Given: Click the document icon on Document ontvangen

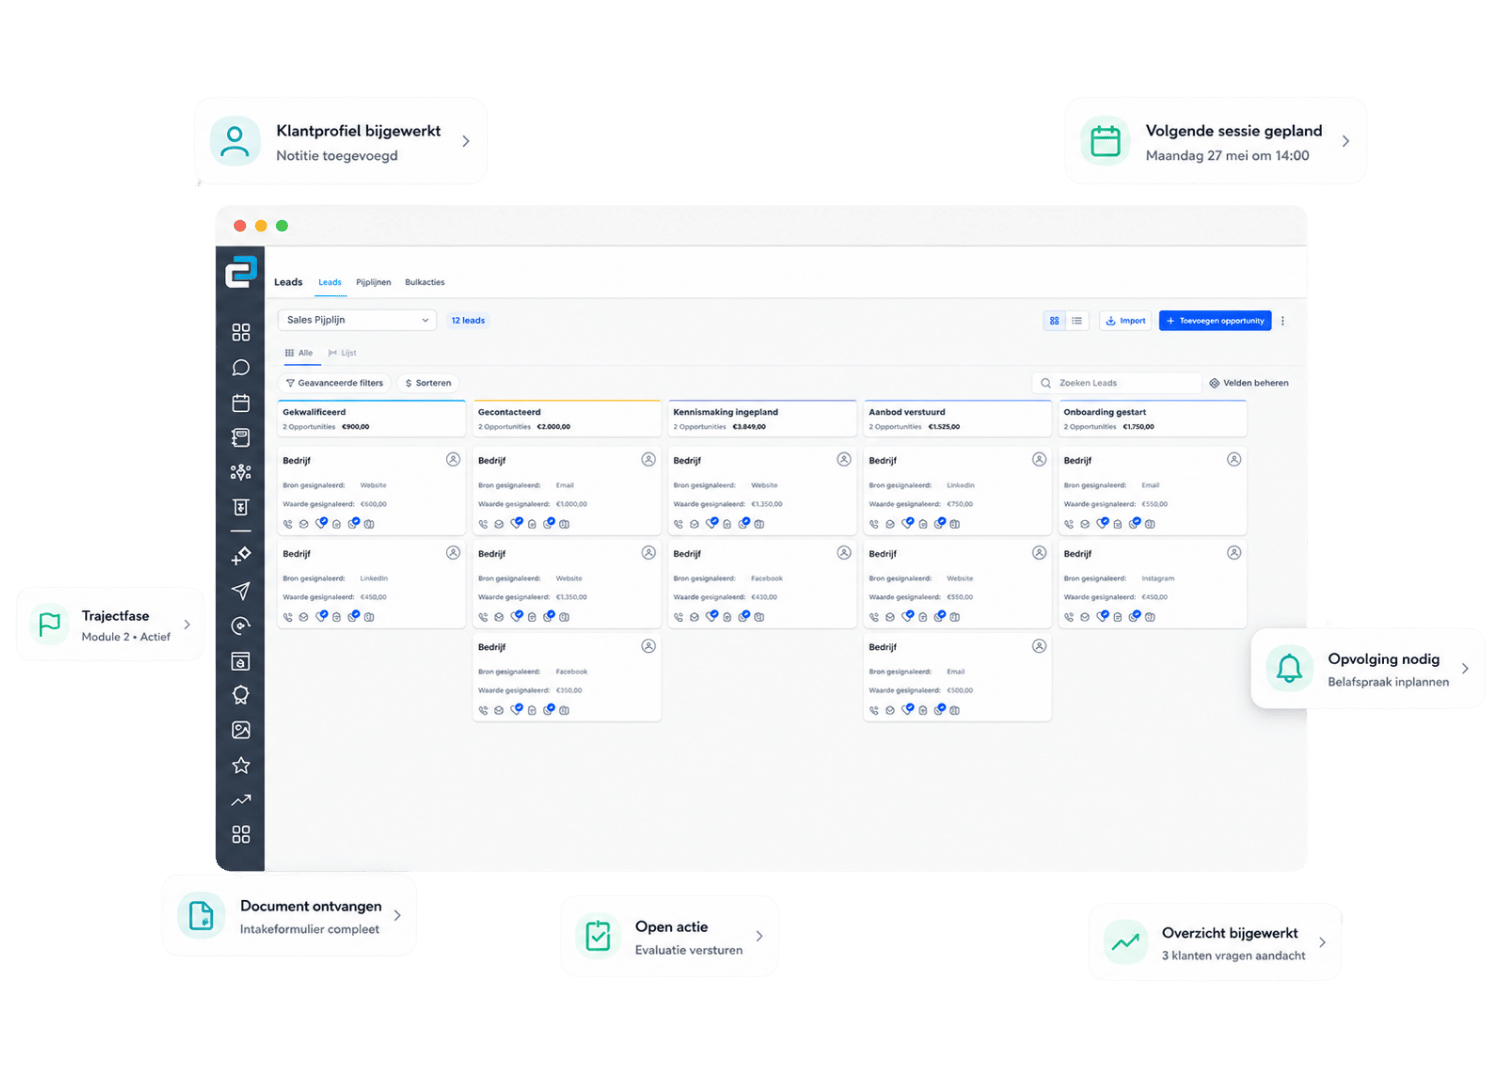Looking at the screenshot, I should coord(201,916).
